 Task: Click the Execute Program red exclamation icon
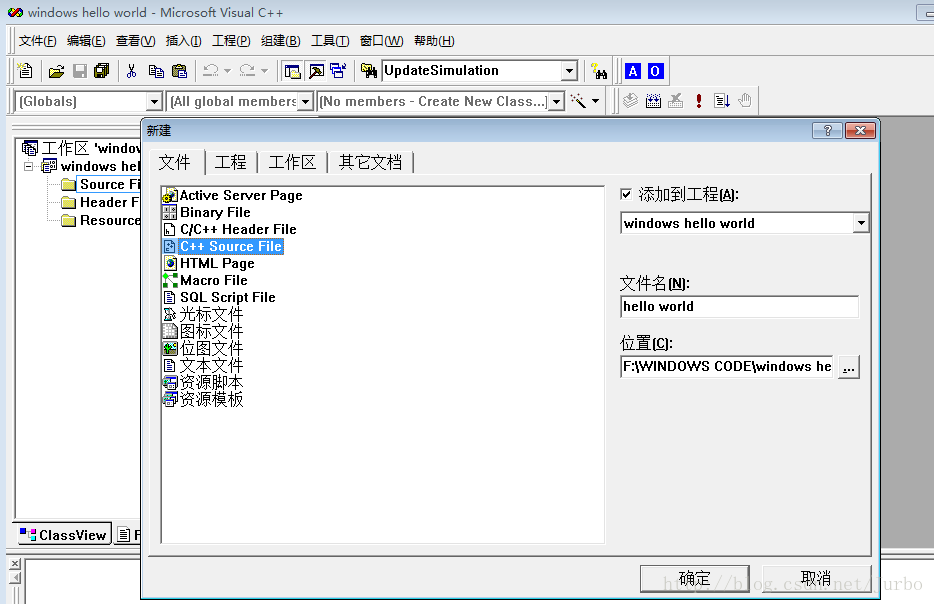pos(699,101)
